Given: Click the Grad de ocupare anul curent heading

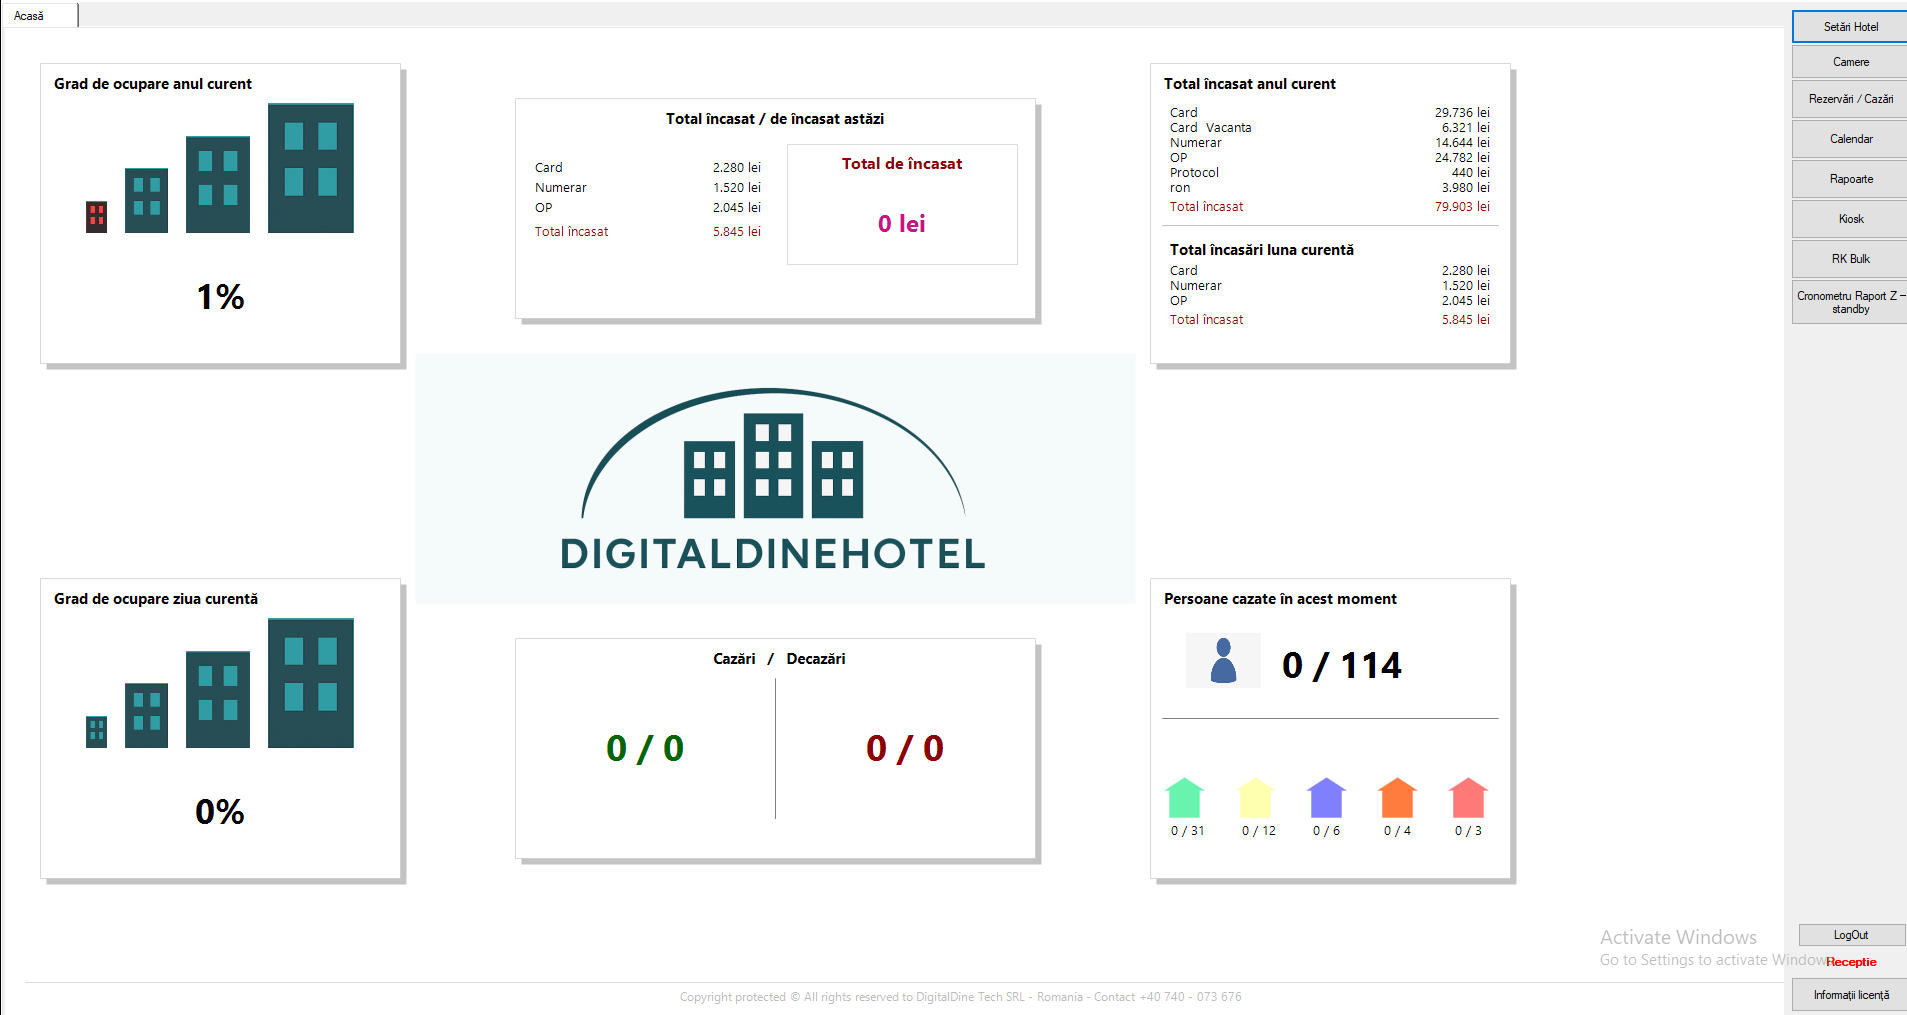Looking at the screenshot, I should [153, 84].
